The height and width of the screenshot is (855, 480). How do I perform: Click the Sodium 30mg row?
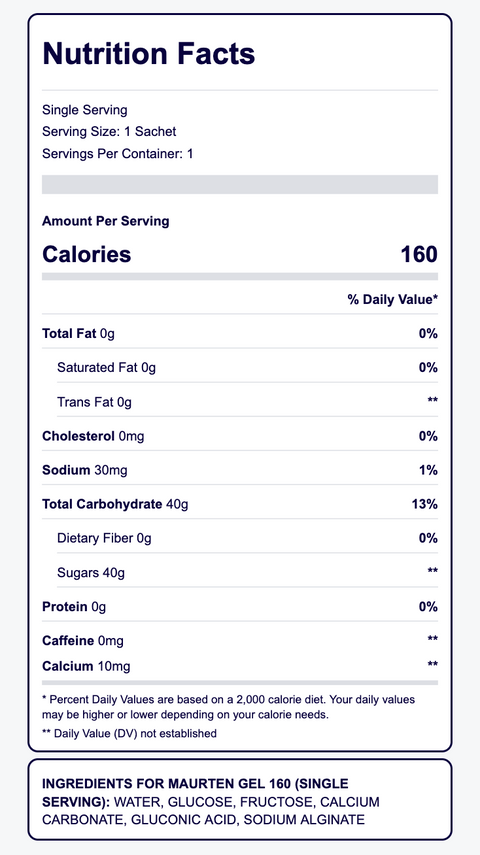pyautogui.click(x=240, y=470)
